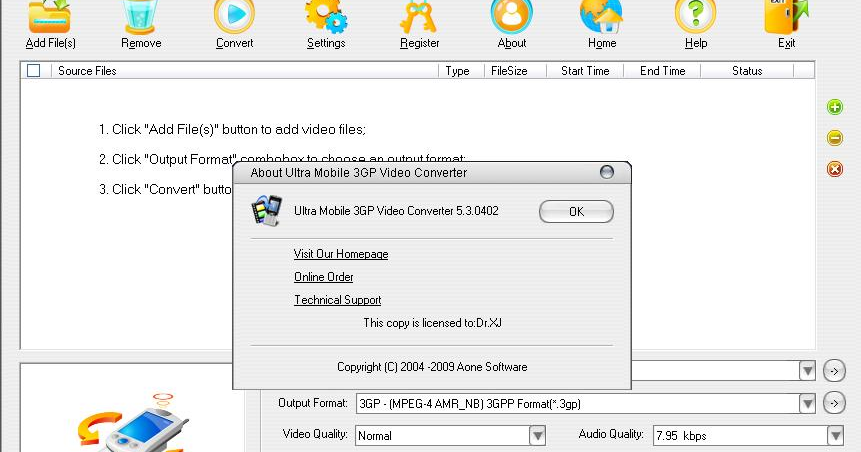Click the FileSize column header
This screenshot has height=452, width=861.
coord(515,71)
